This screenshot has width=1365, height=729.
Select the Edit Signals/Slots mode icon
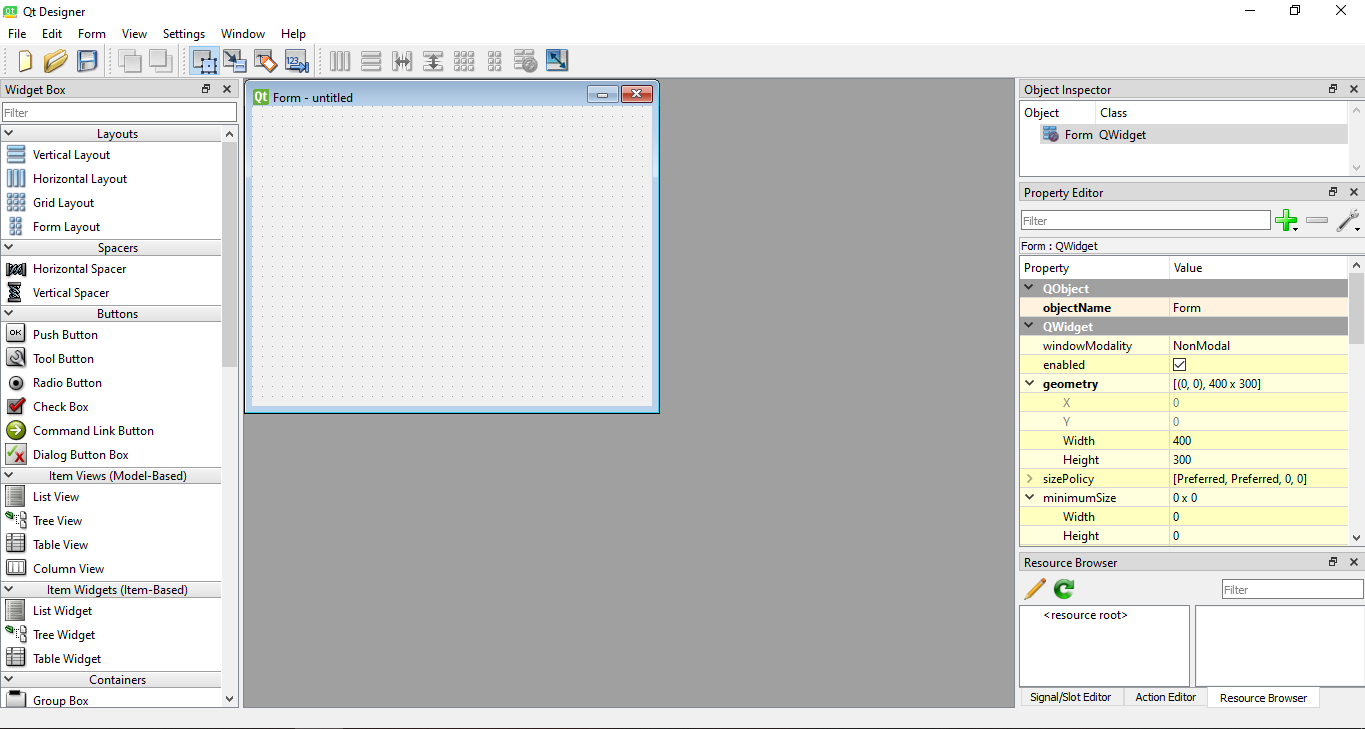point(234,61)
